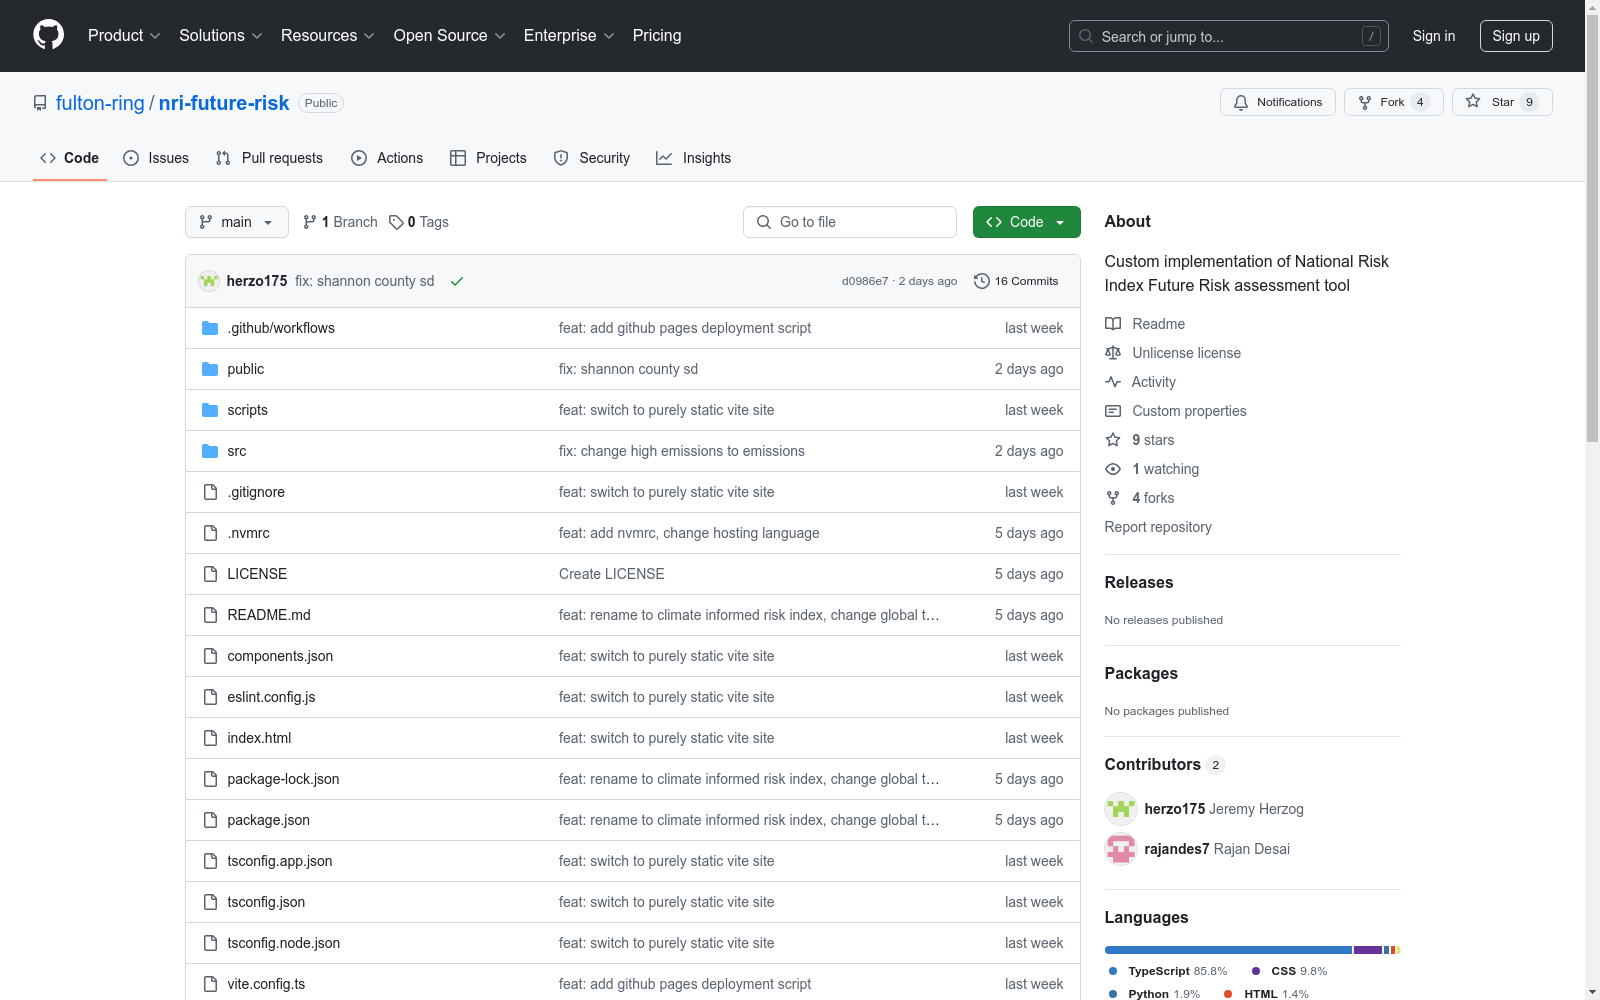Click the rajandes7 contributor avatar
The width and height of the screenshot is (1600, 1000).
1121,849
